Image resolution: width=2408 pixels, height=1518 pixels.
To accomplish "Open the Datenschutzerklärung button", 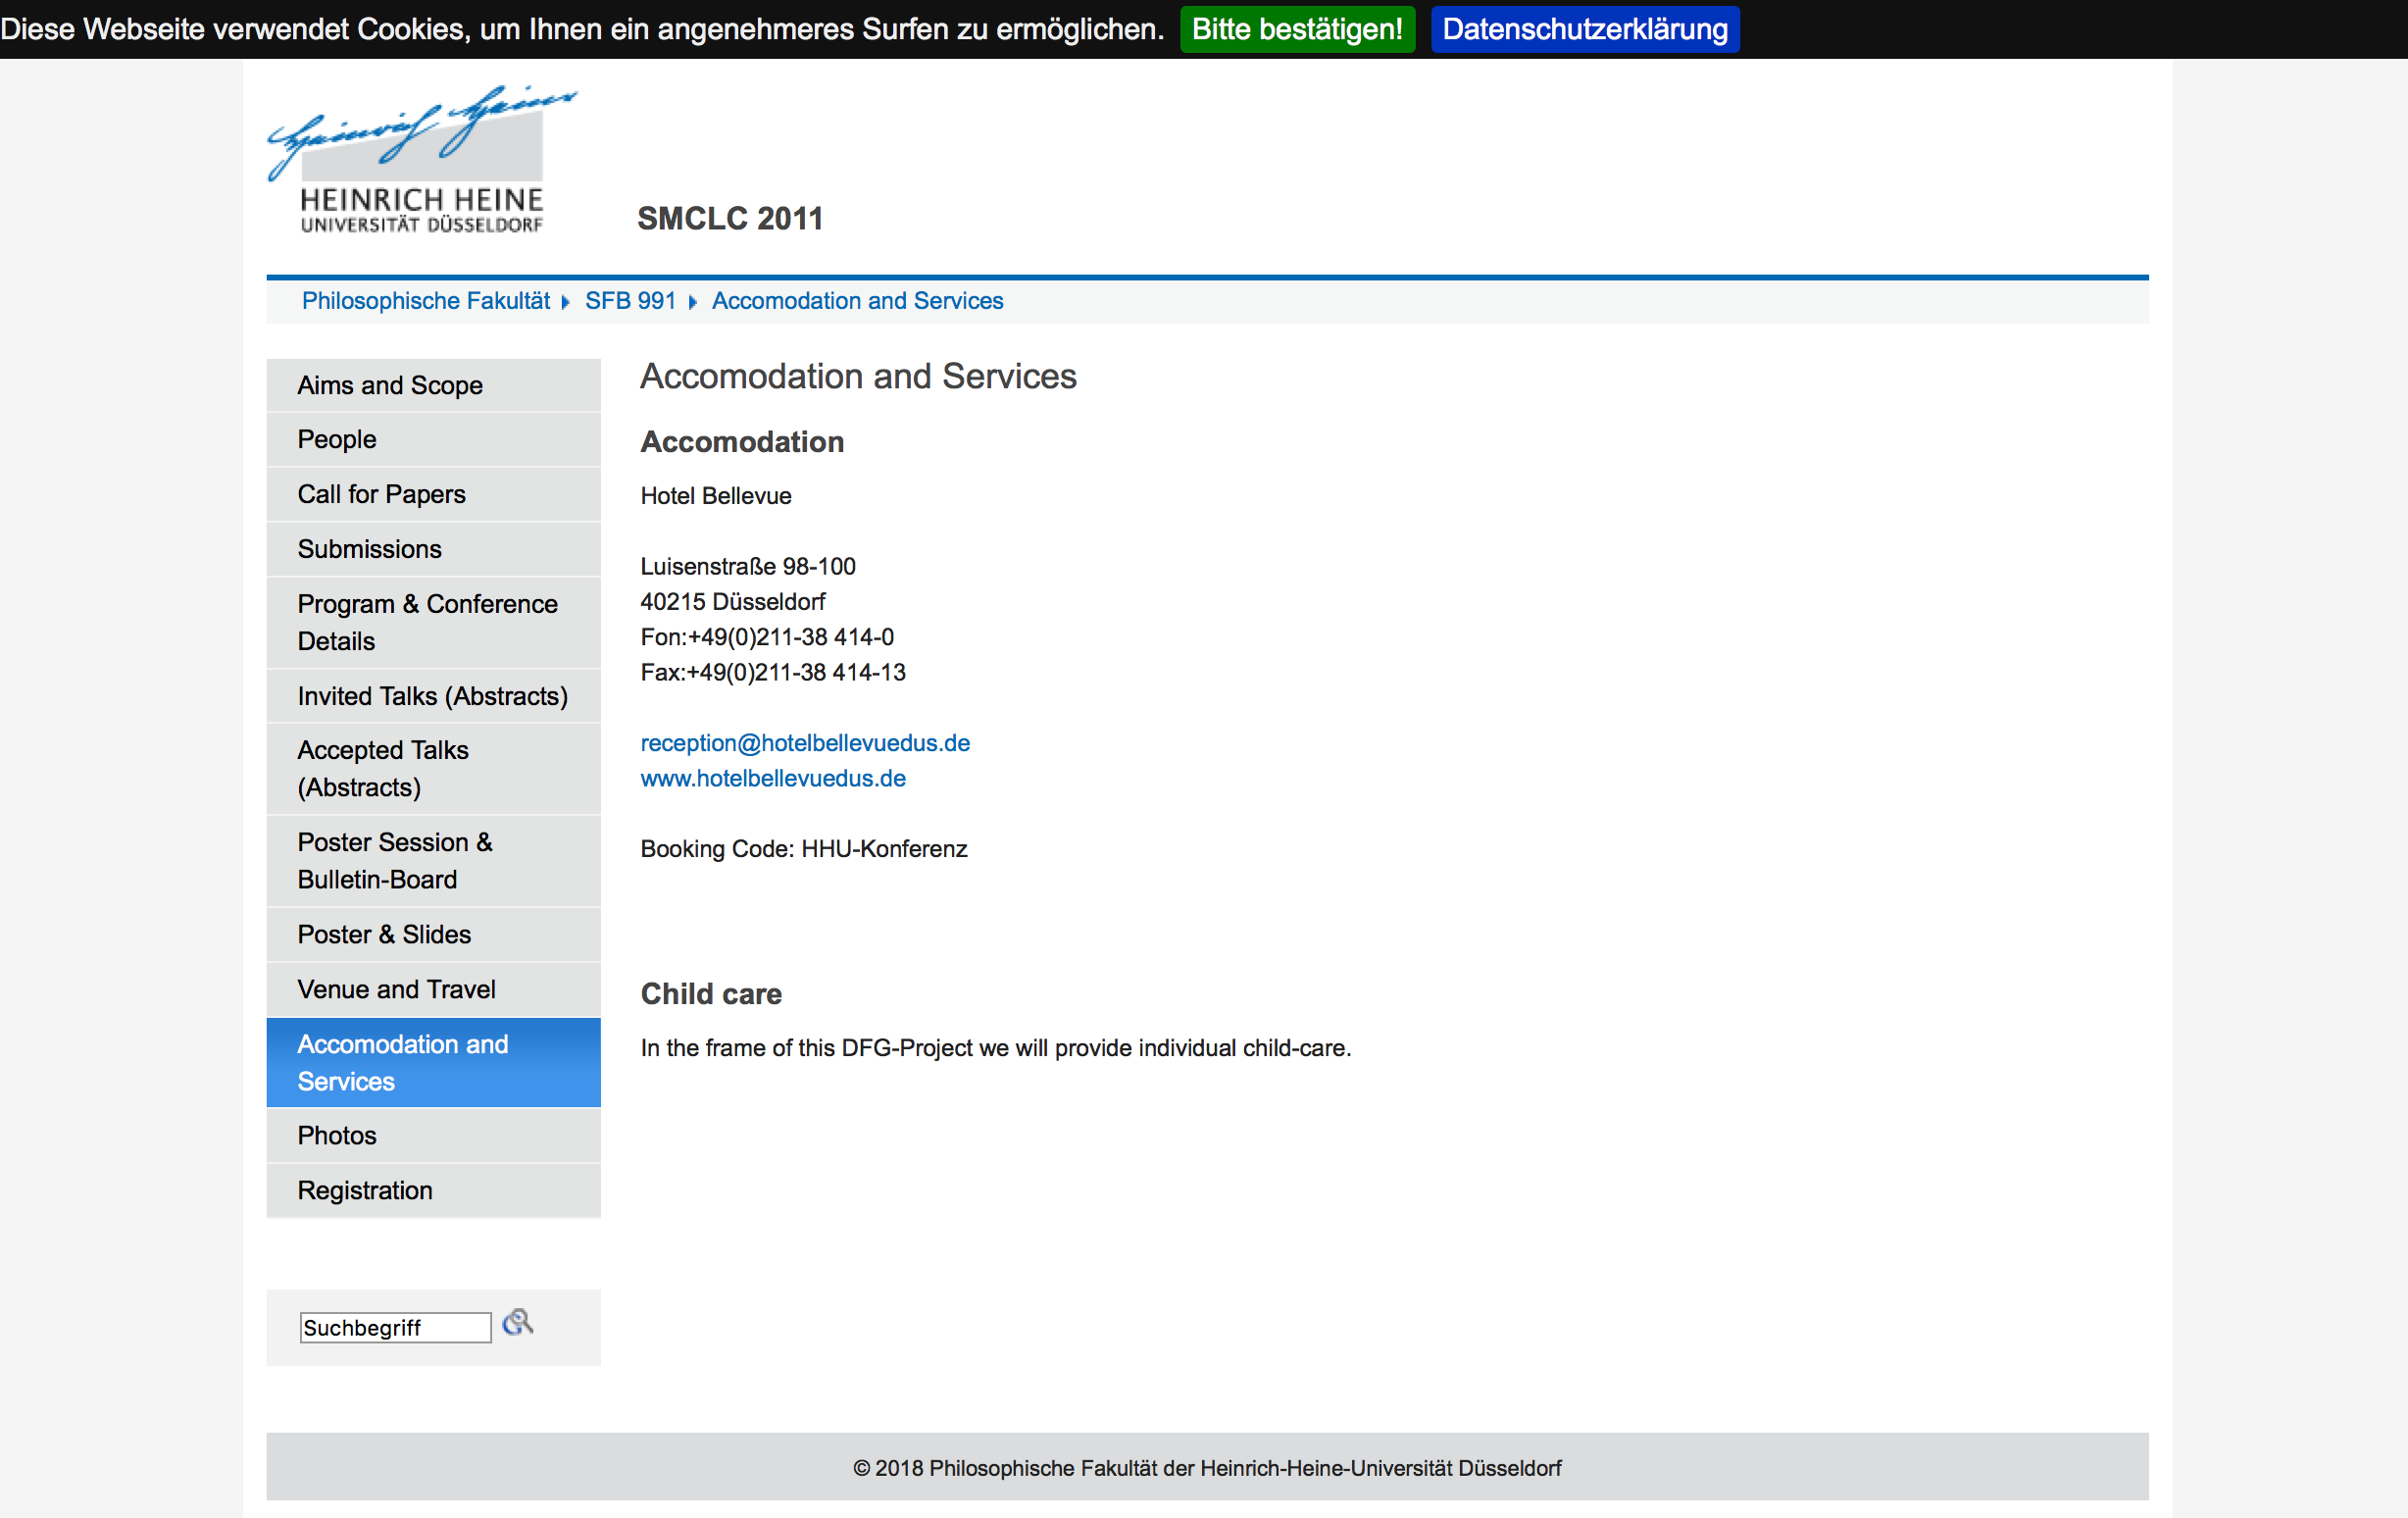I will [1584, 29].
